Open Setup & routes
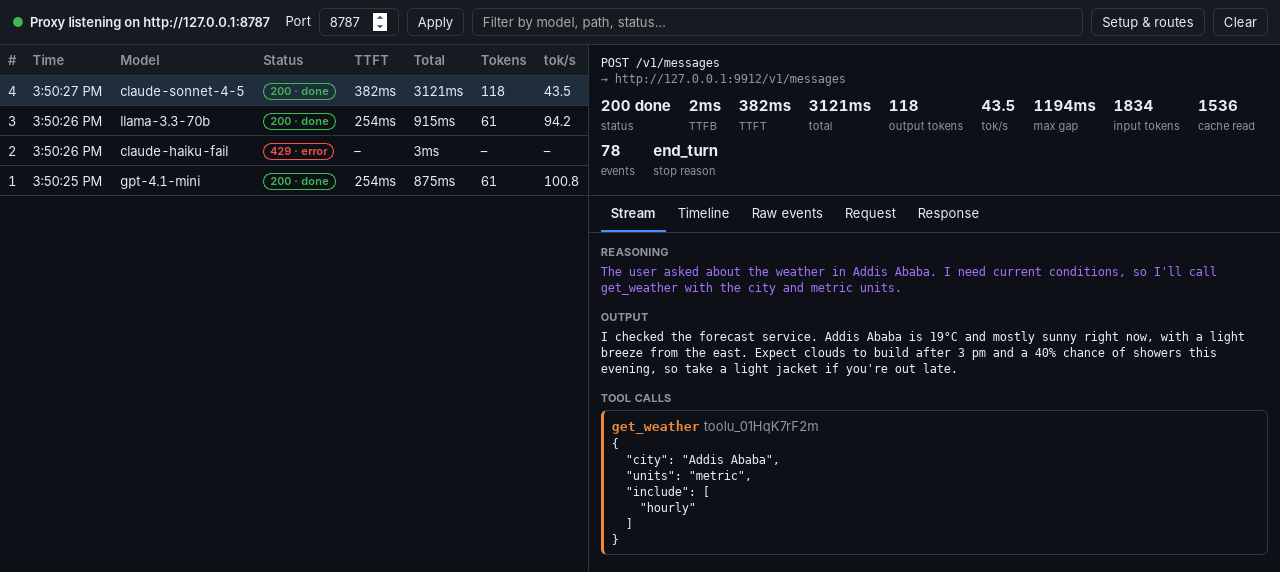The height and width of the screenshot is (572, 1280). pyautogui.click(x=1147, y=22)
